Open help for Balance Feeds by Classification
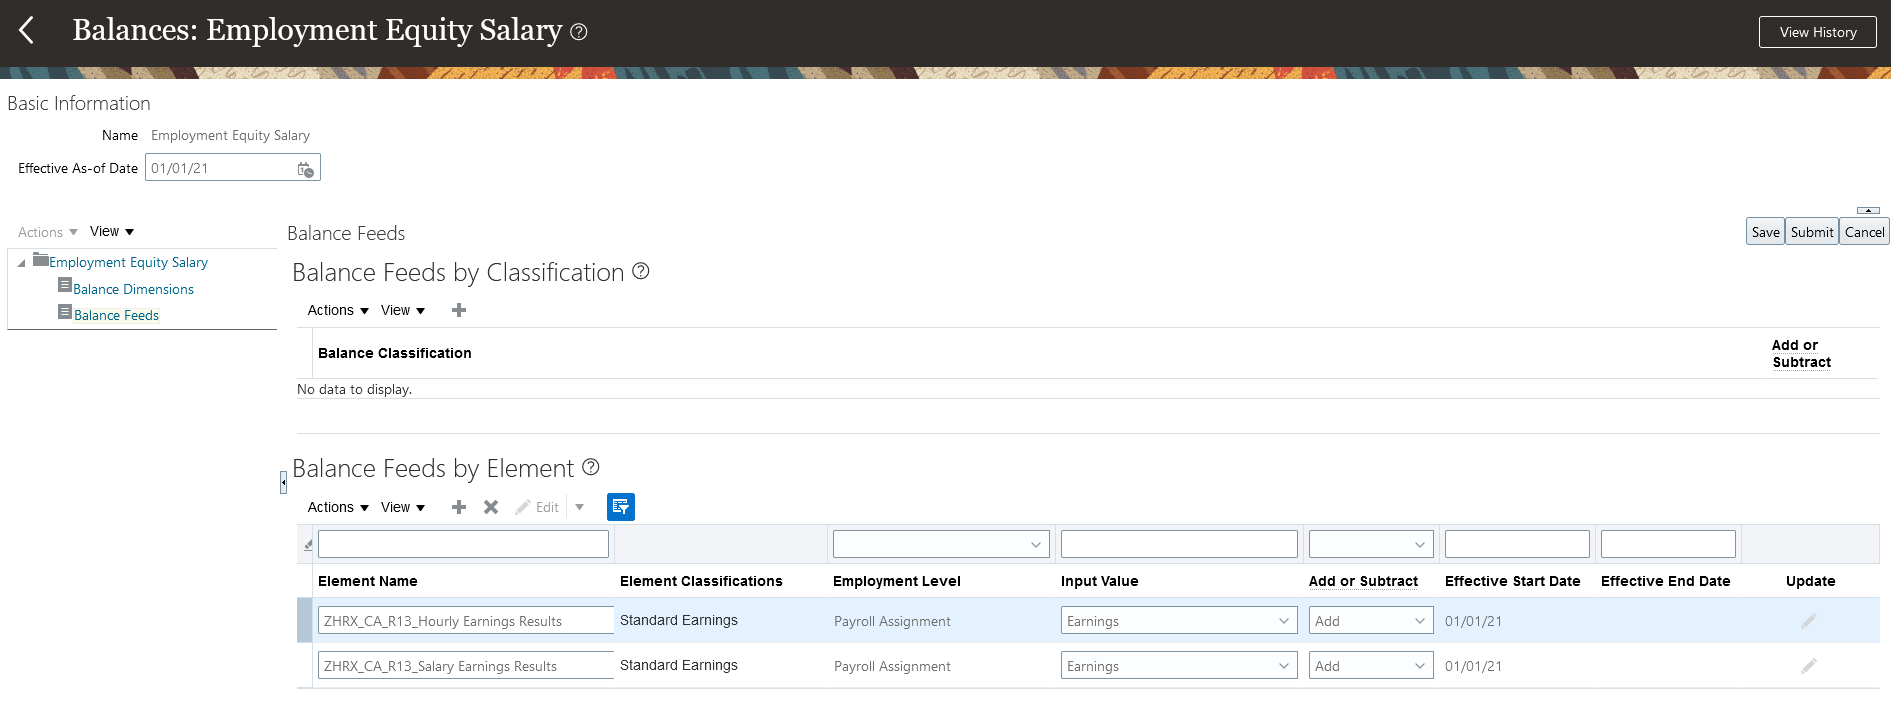 coord(641,271)
